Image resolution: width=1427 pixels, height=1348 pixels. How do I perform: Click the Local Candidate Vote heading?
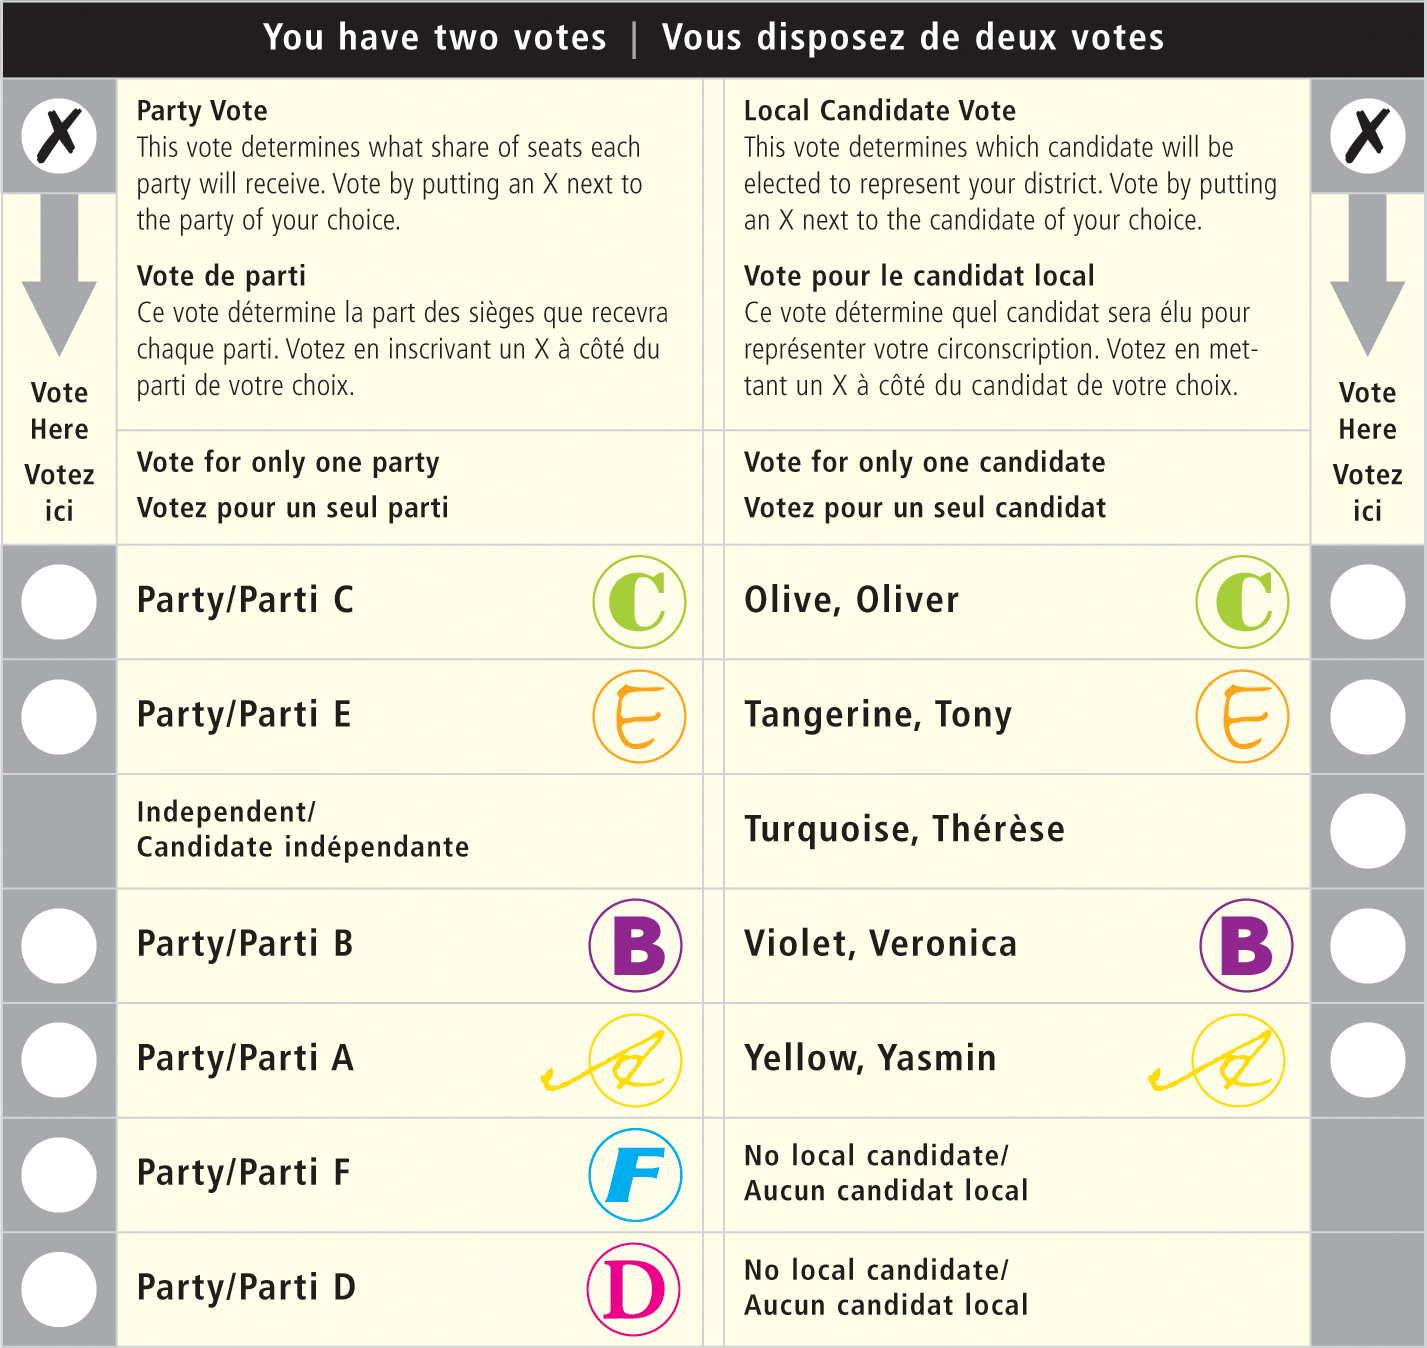pyautogui.click(x=879, y=110)
